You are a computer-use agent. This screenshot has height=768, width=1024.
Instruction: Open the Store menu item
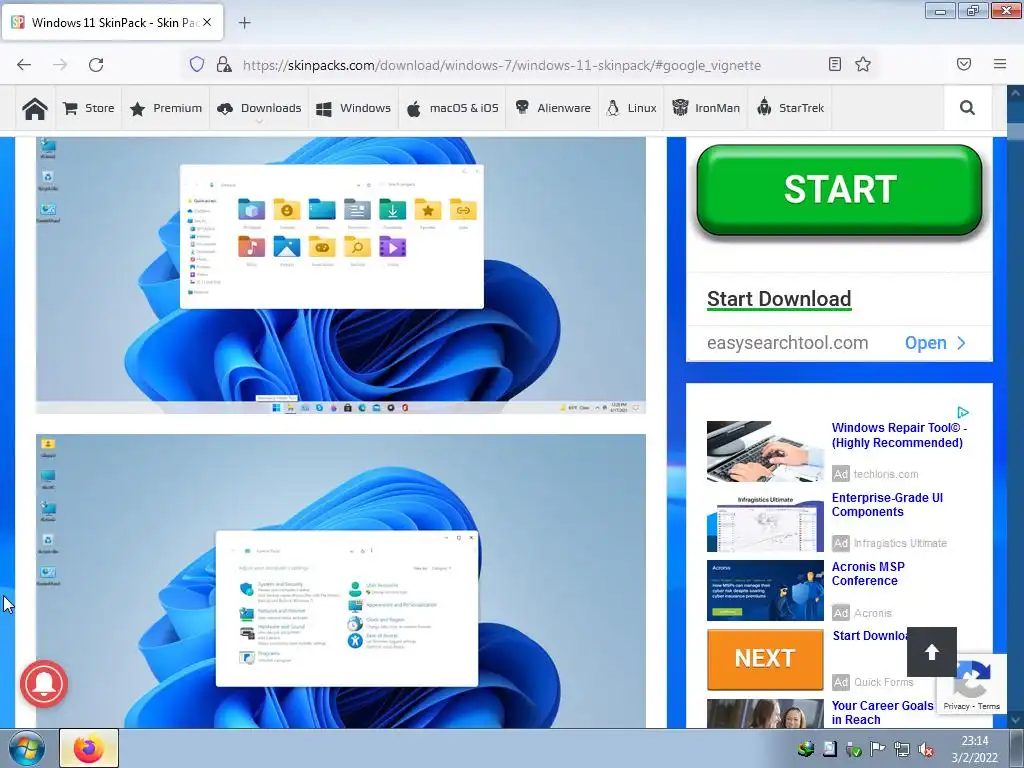[x=89, y=108]
